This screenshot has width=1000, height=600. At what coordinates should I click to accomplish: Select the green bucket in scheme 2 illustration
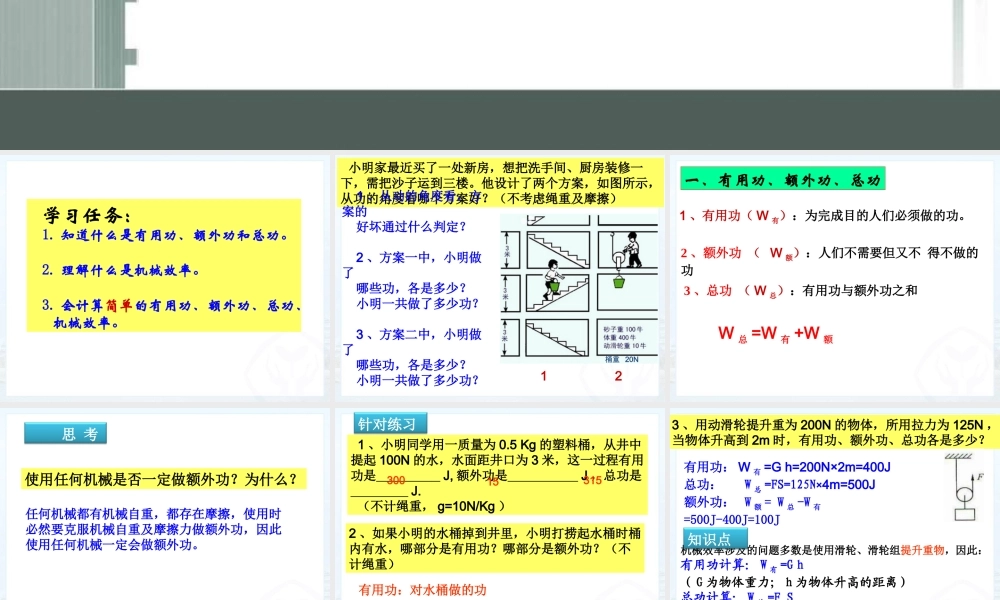[x=619, y=284]
